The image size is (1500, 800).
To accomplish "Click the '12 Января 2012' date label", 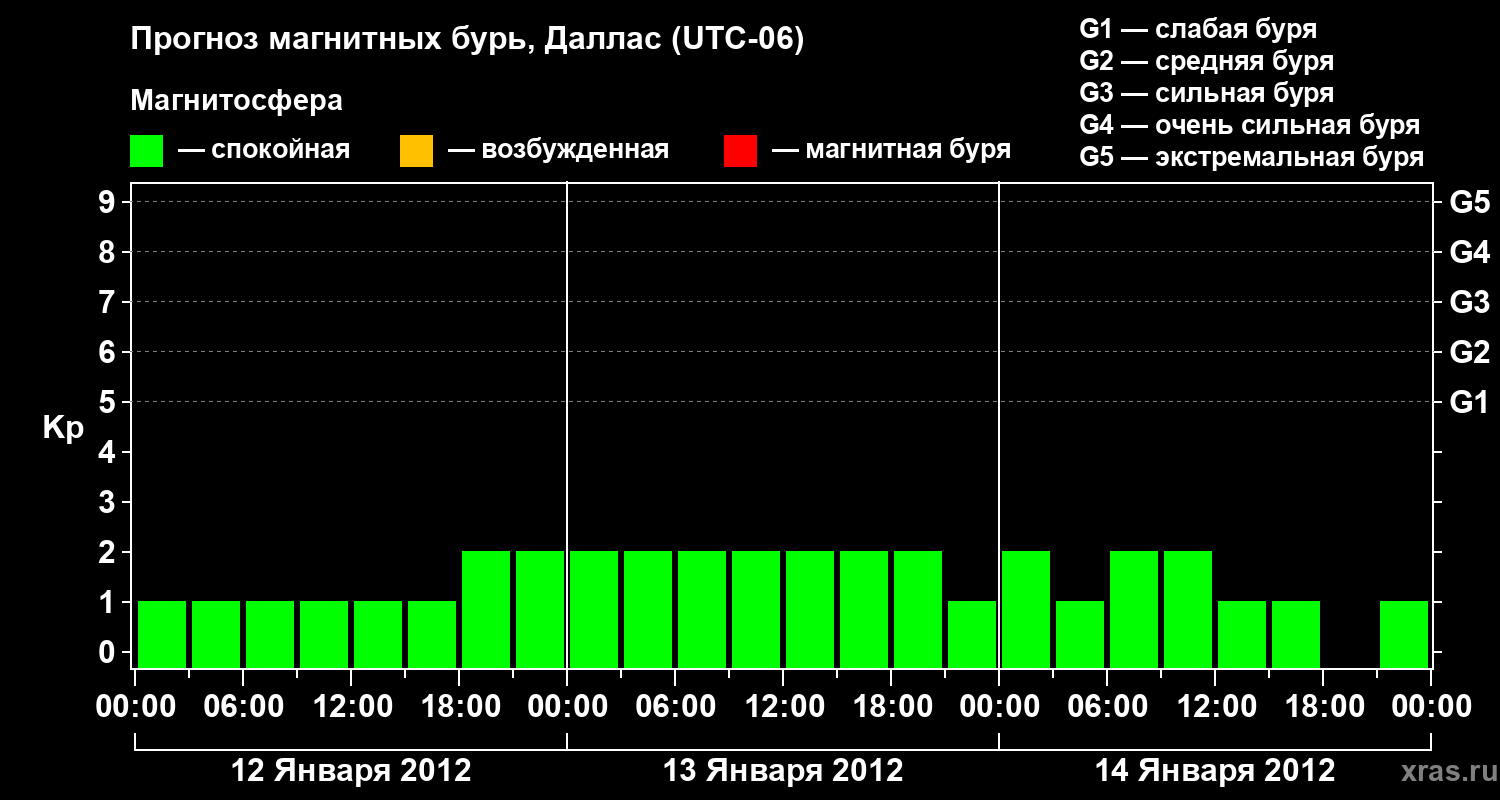I will click(x=351, y=771).
